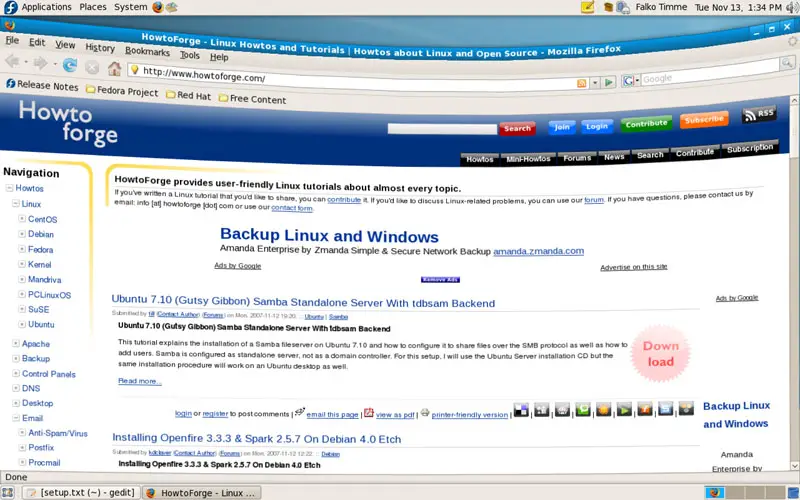The height and width of the screenshot is (500, 800).
Task: Click the magnifier in the Google search box
Action: coord(787,63)
